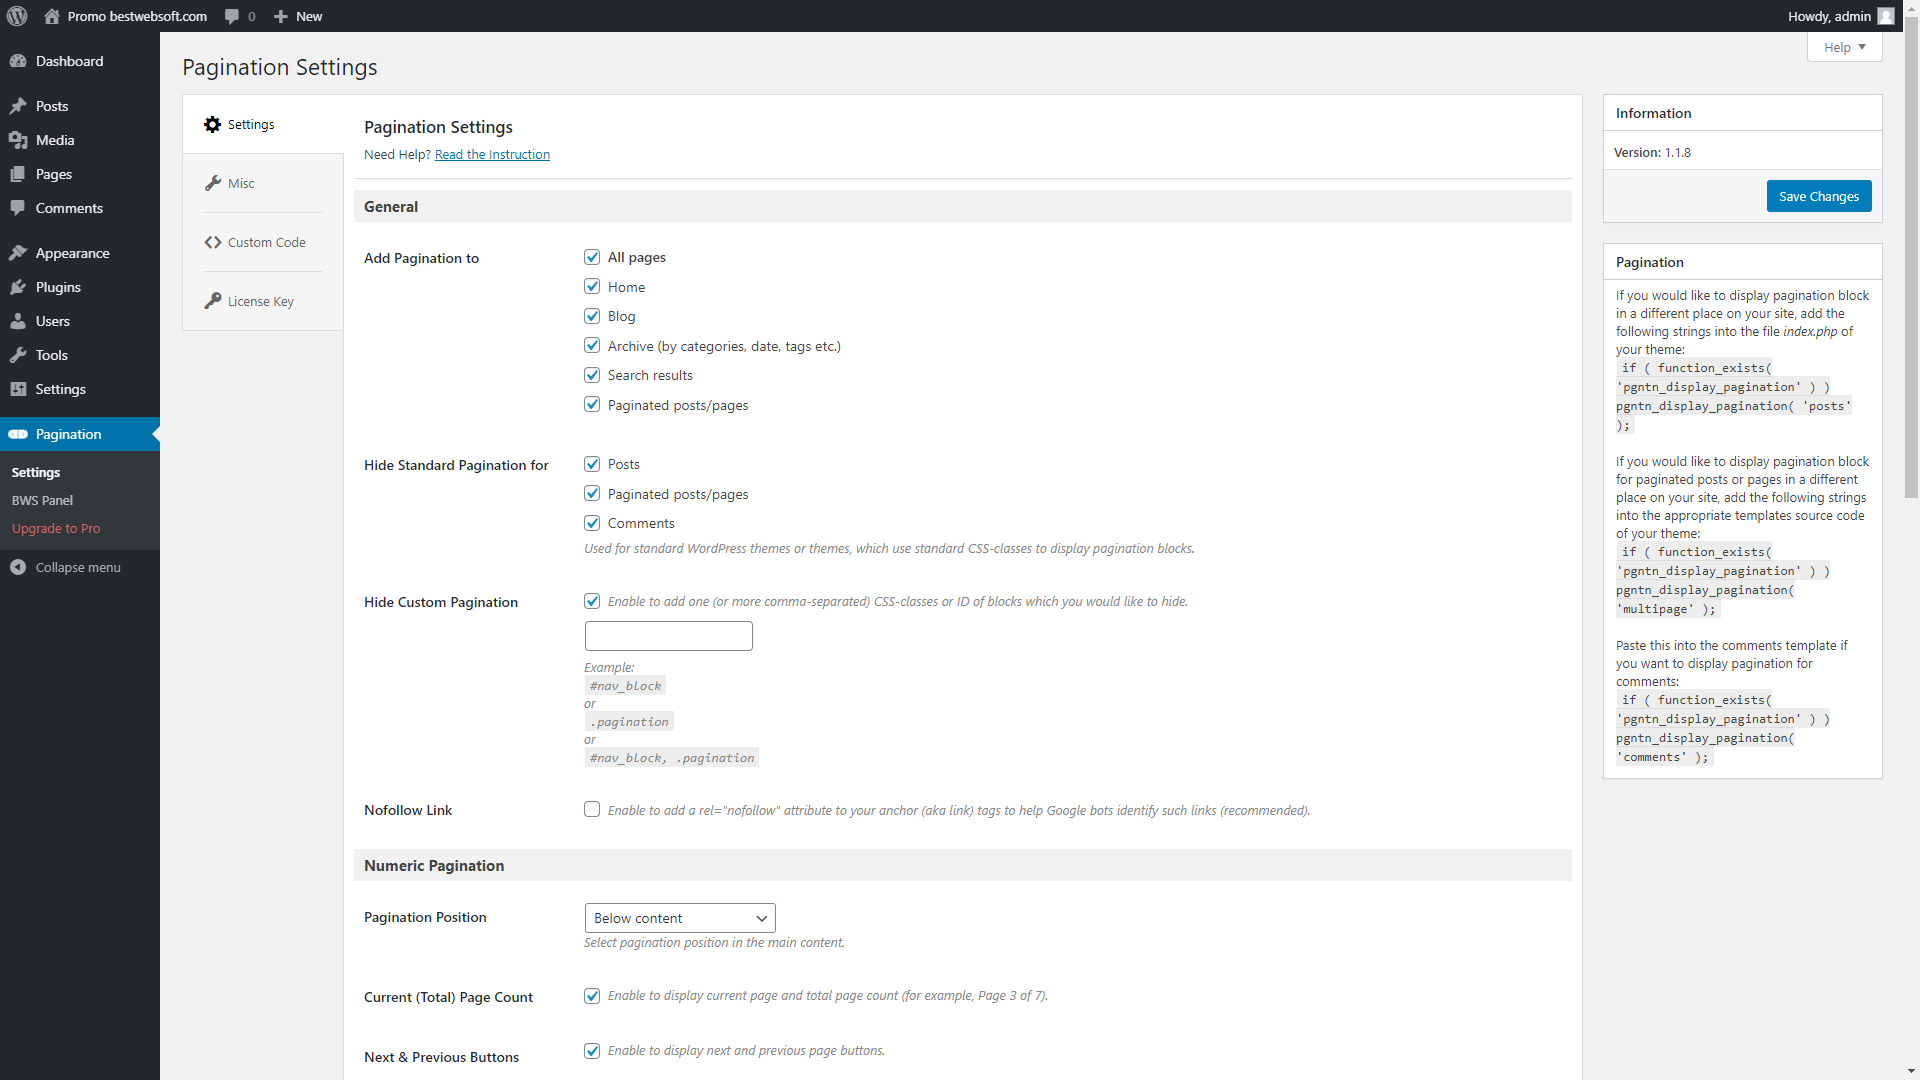This screenshot has height=1080, width=1920.
Task: Click the Hide Custom Pagination input field
Action: pos(667,635)
